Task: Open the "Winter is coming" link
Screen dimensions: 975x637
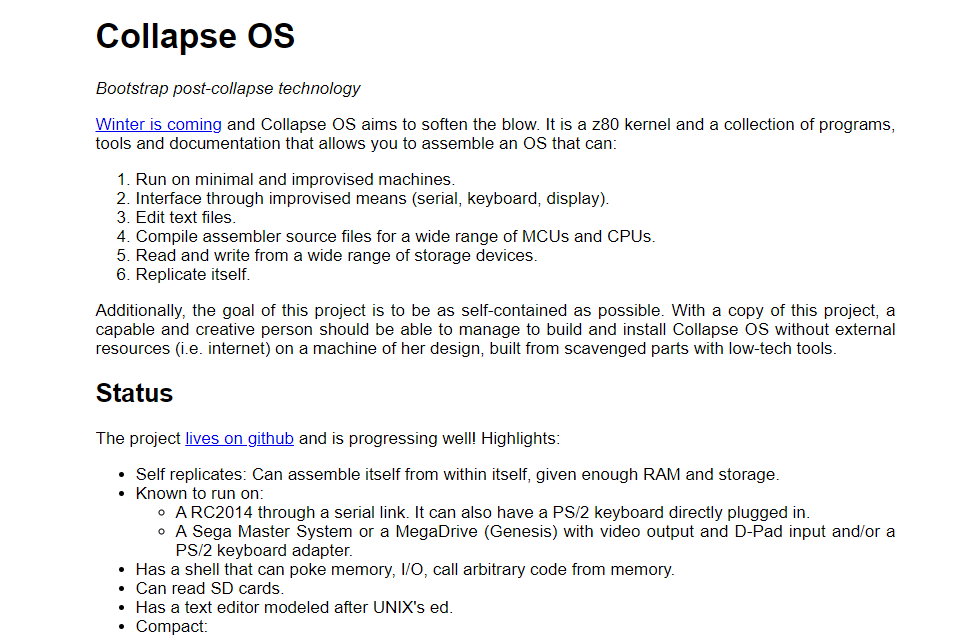Action: click(x=159, y=124)
